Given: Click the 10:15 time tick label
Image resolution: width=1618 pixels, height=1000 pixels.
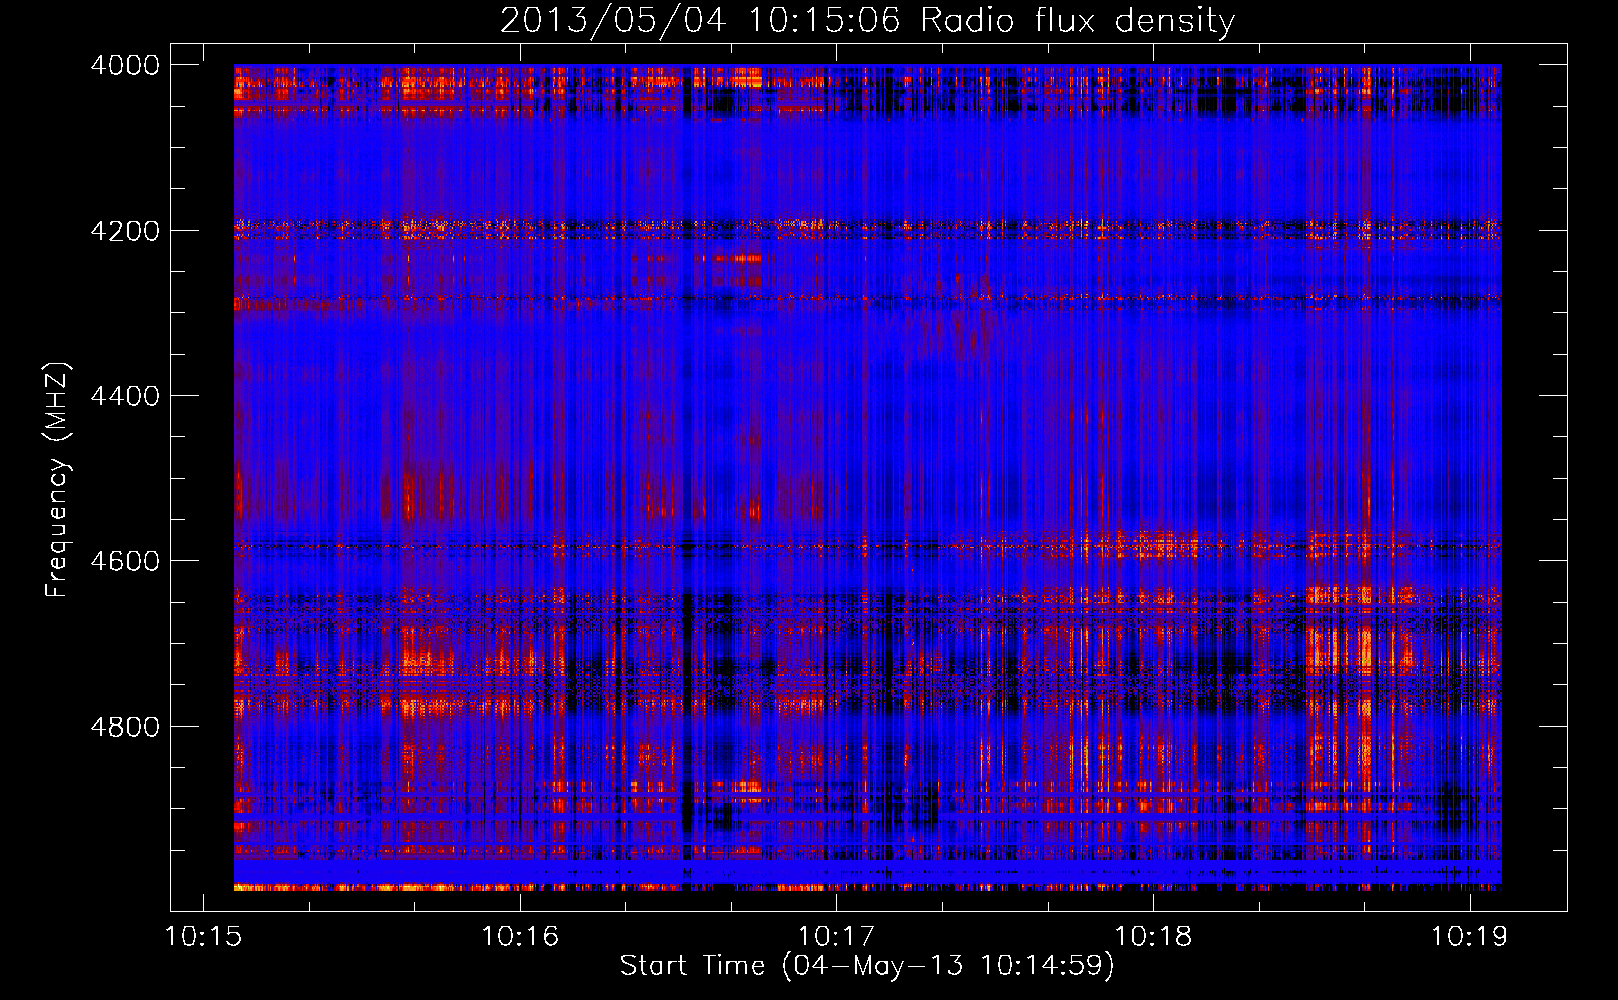Looking at the screenshot, I should [x=204, y=937].
